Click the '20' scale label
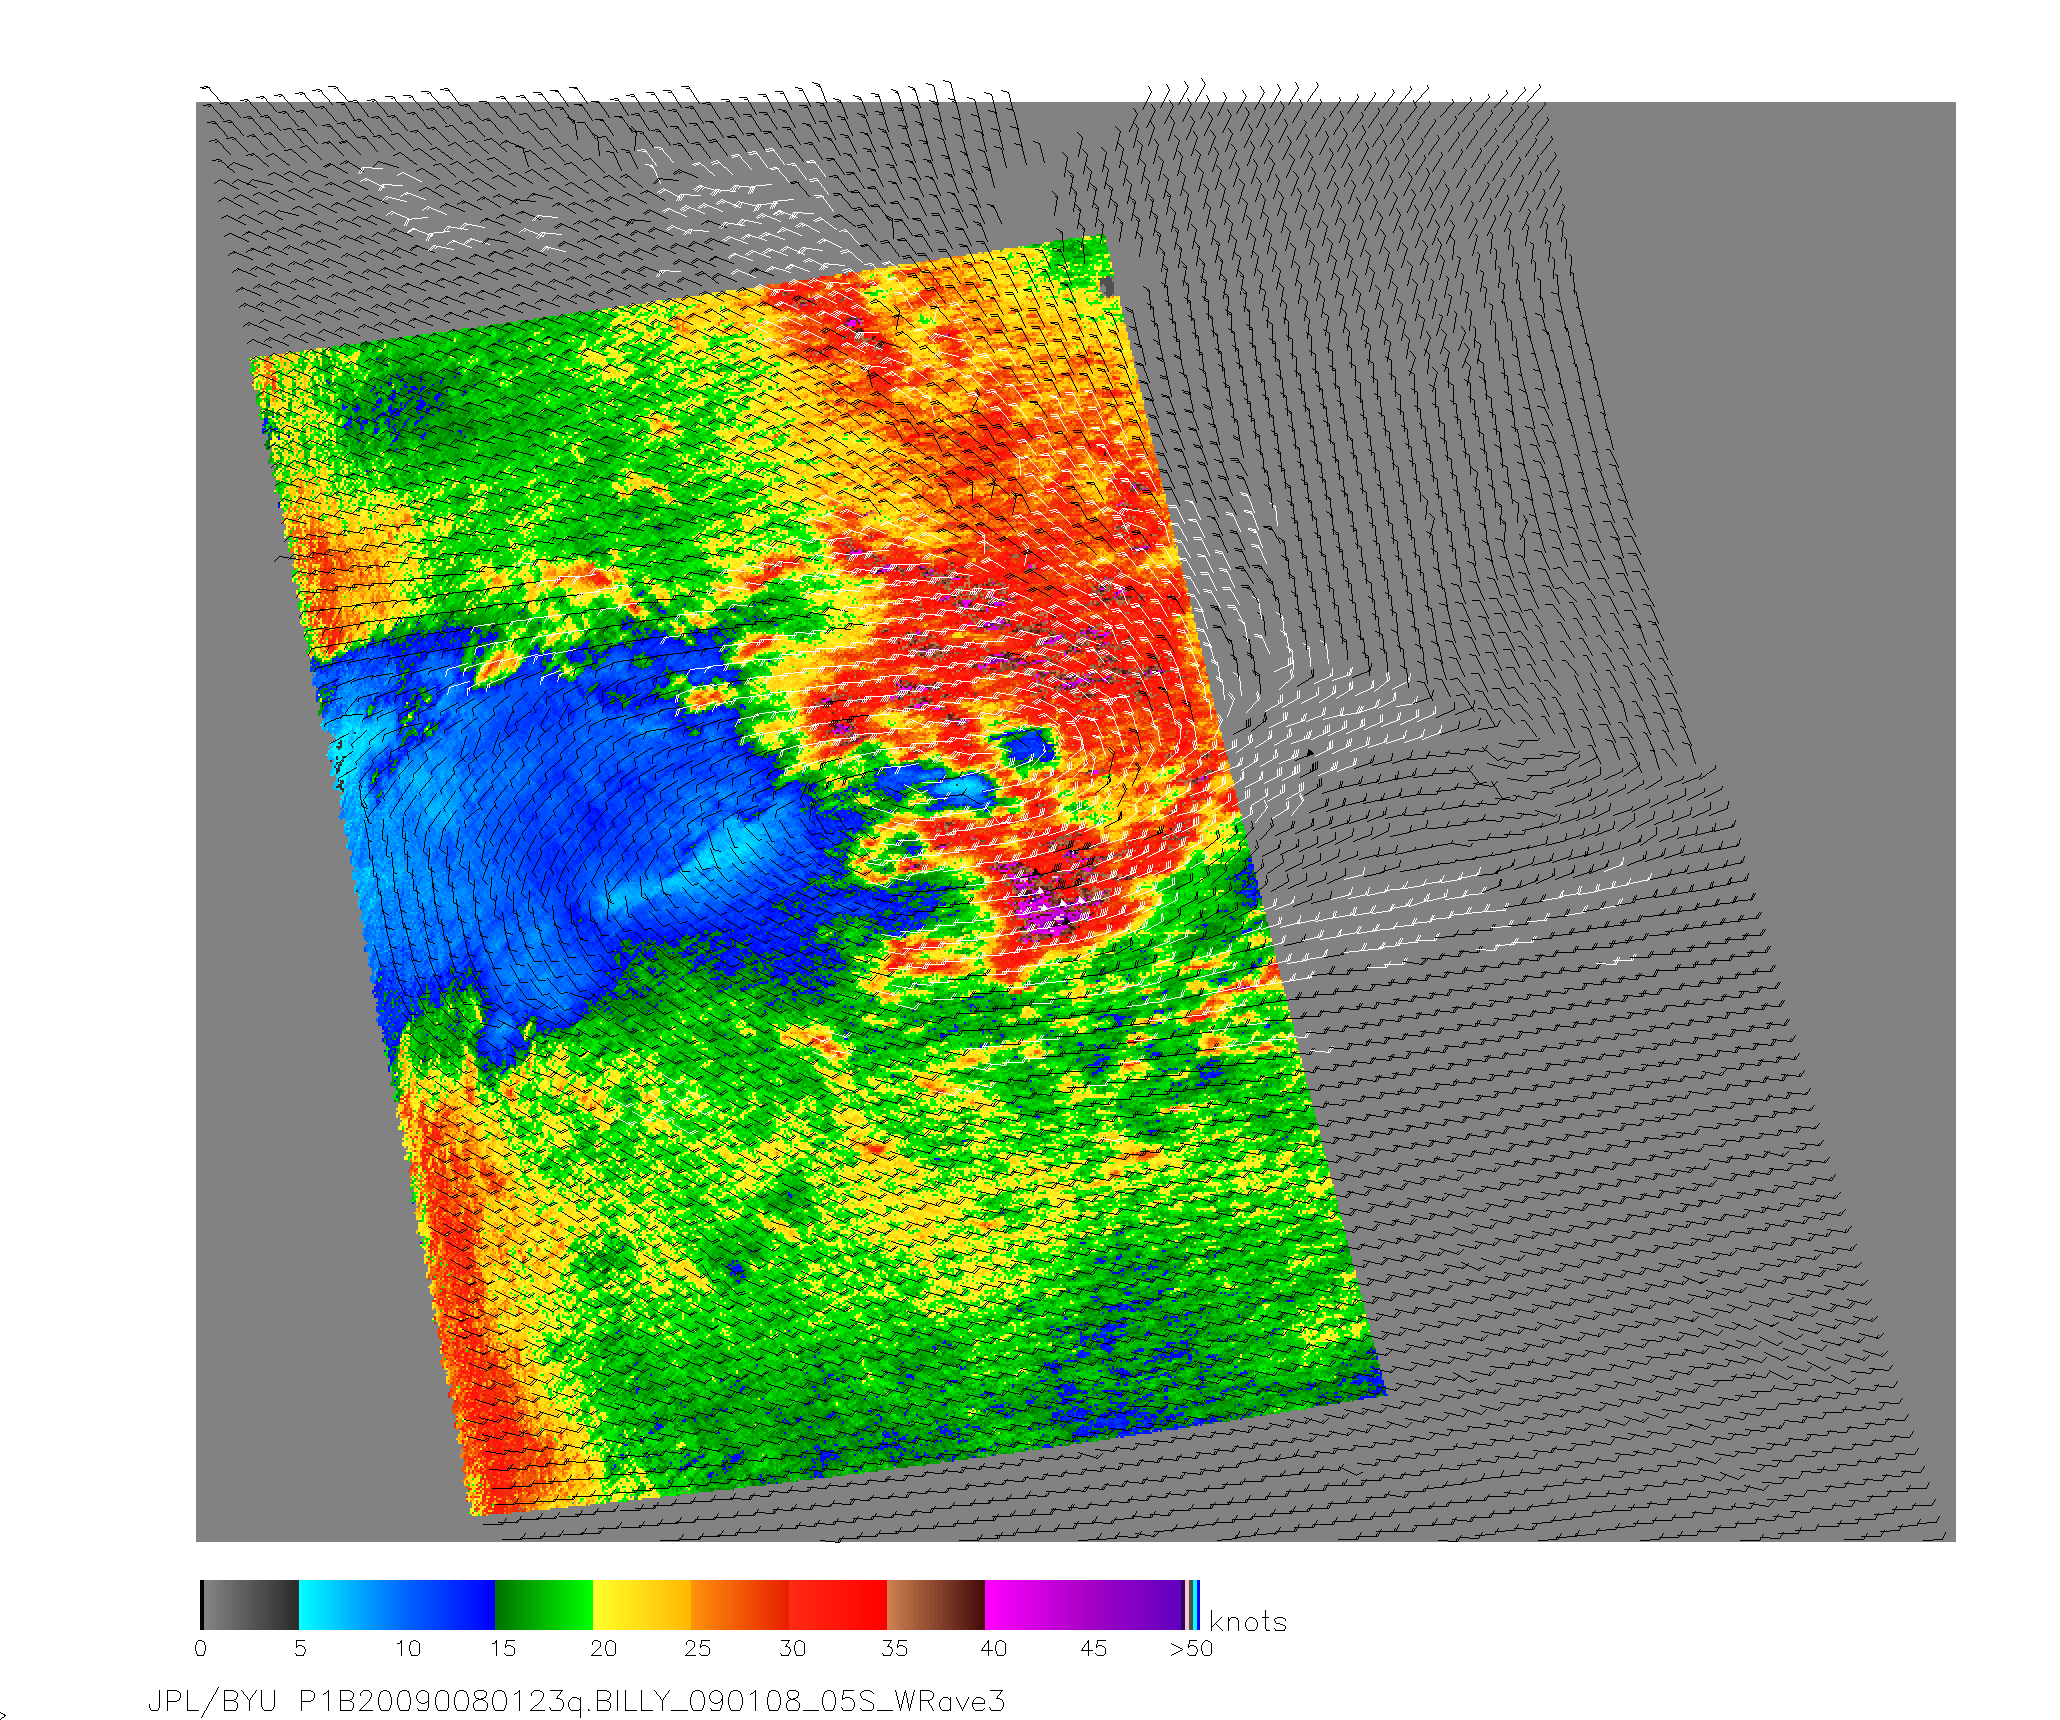Viewport: 2060px width, 1720px height. 603,1649
